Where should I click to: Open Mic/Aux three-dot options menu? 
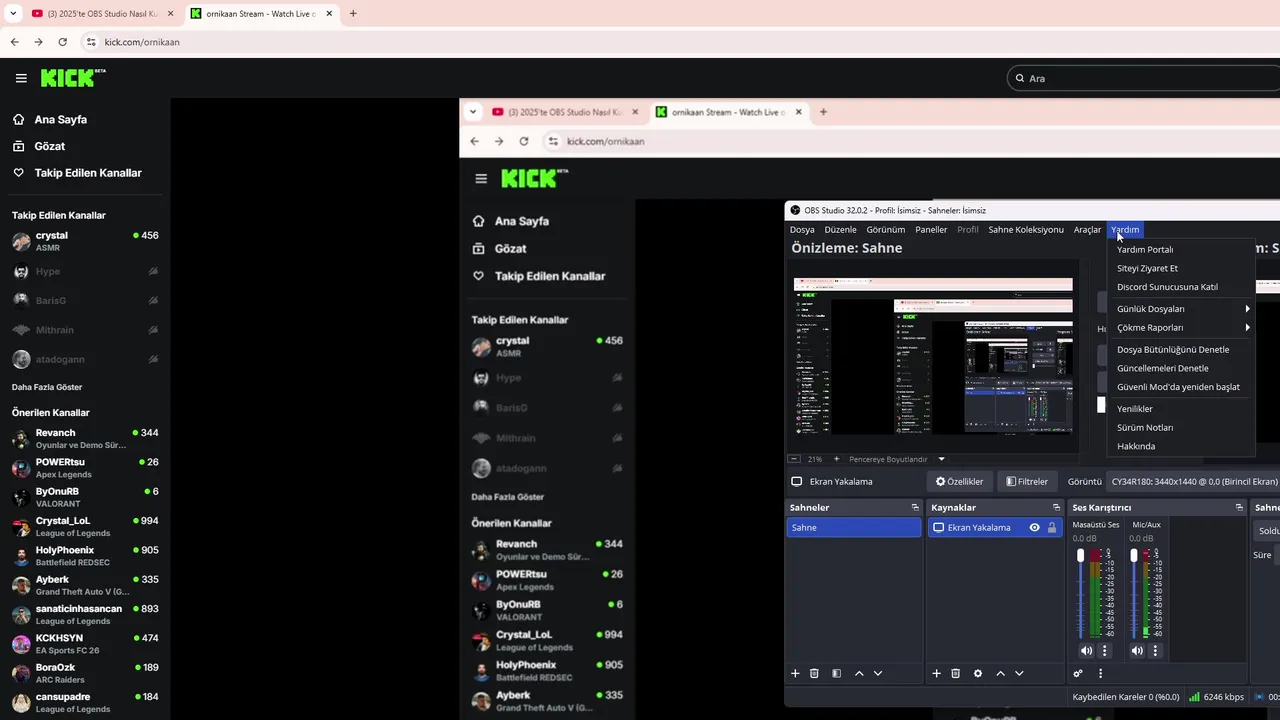(x=1156, y=651)
